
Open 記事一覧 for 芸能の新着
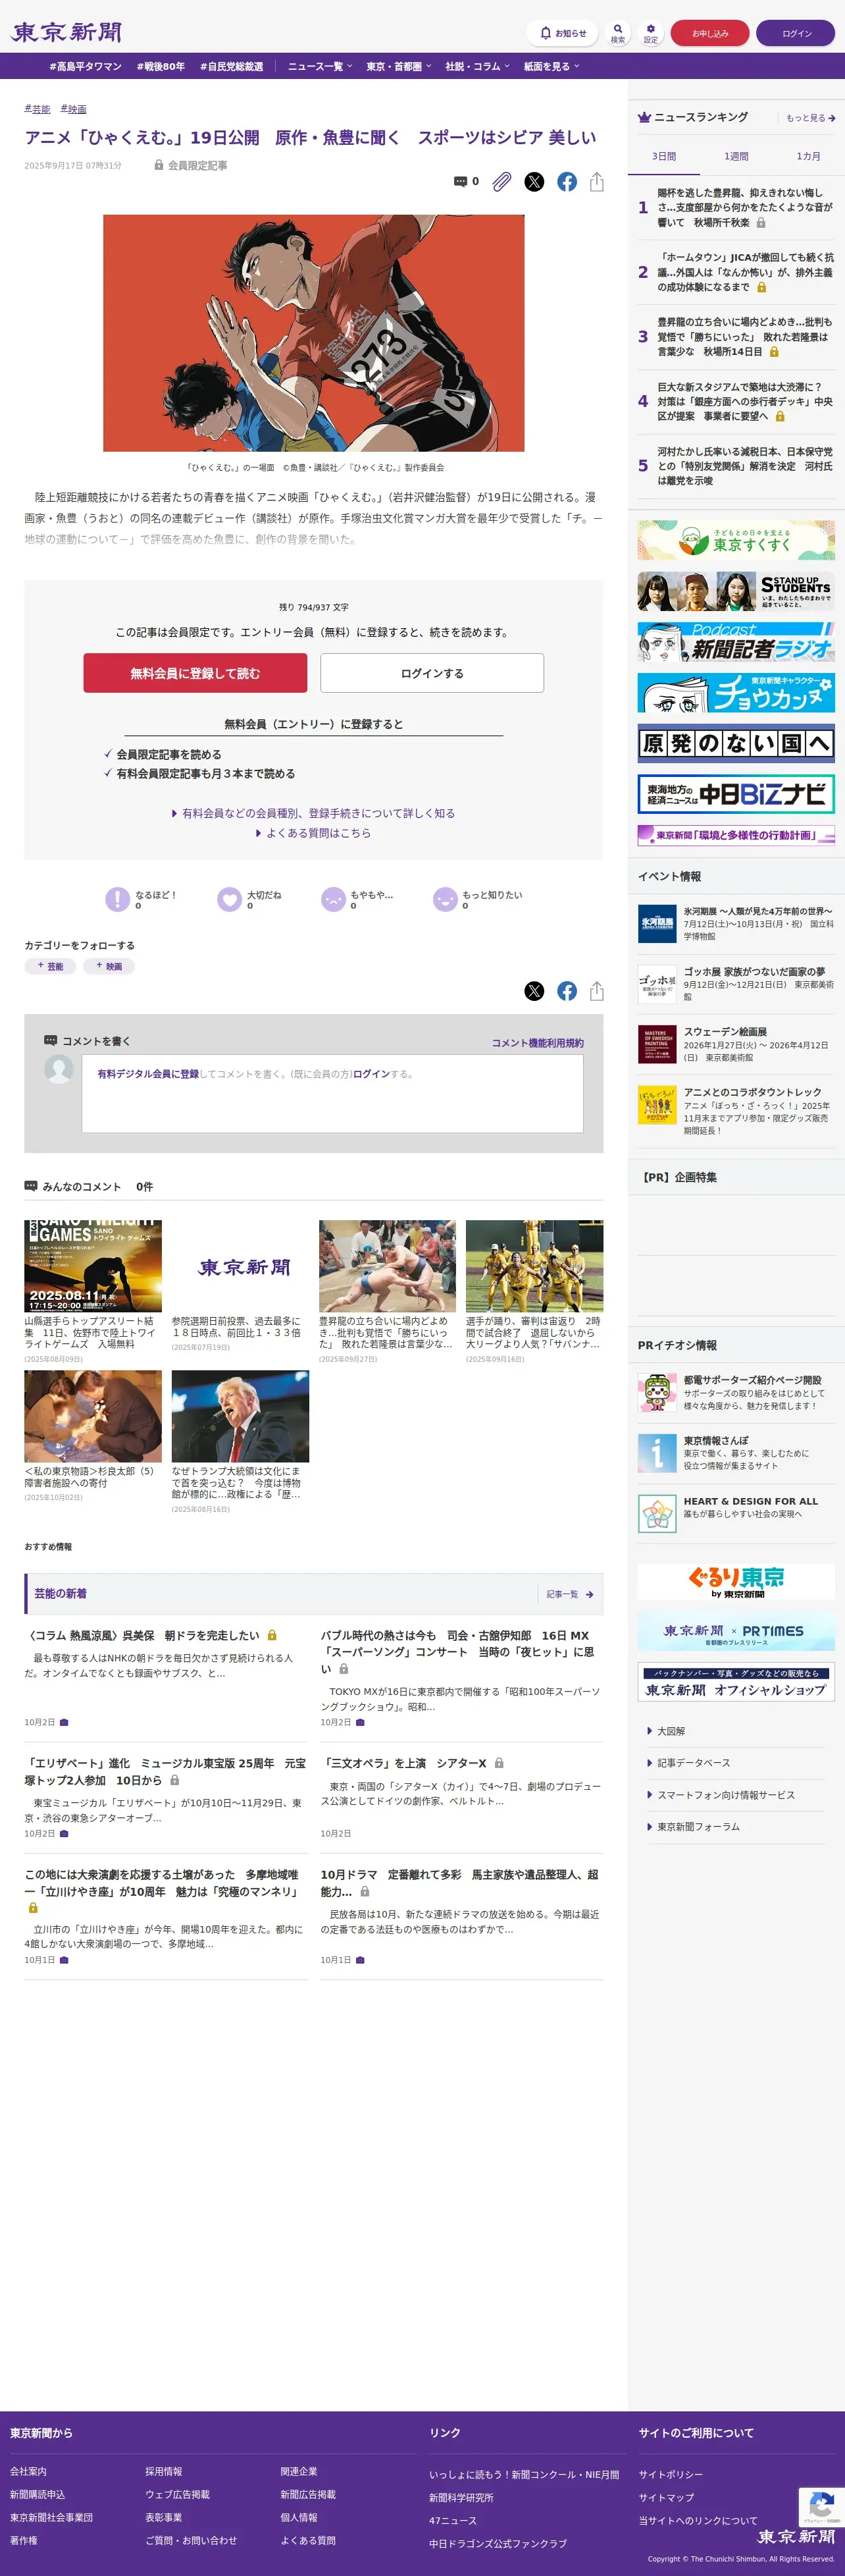(x=570, y=1594)
